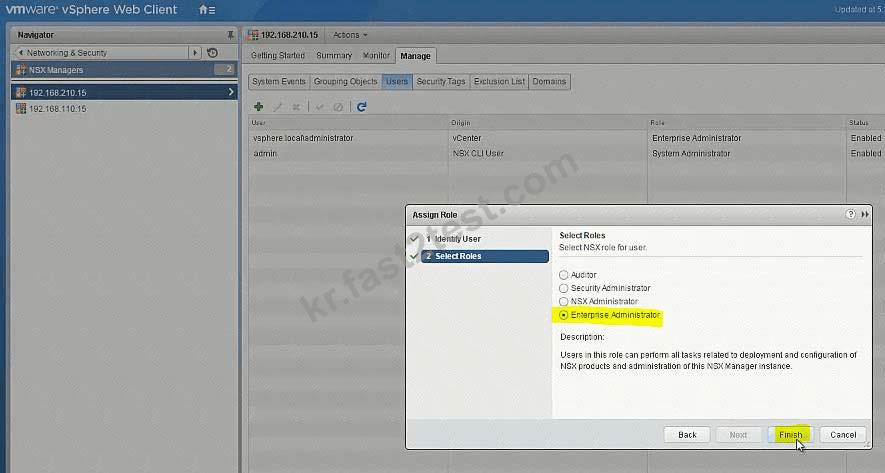This screenshot has height=473, width=885.
Task: Select NSX Manager 192.168.210.15 in Navigator
Action: [x=124, y=92]
